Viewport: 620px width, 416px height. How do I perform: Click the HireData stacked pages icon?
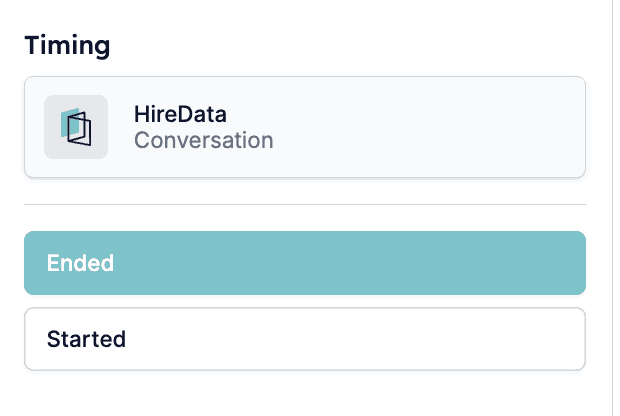(x=76, y=127)
